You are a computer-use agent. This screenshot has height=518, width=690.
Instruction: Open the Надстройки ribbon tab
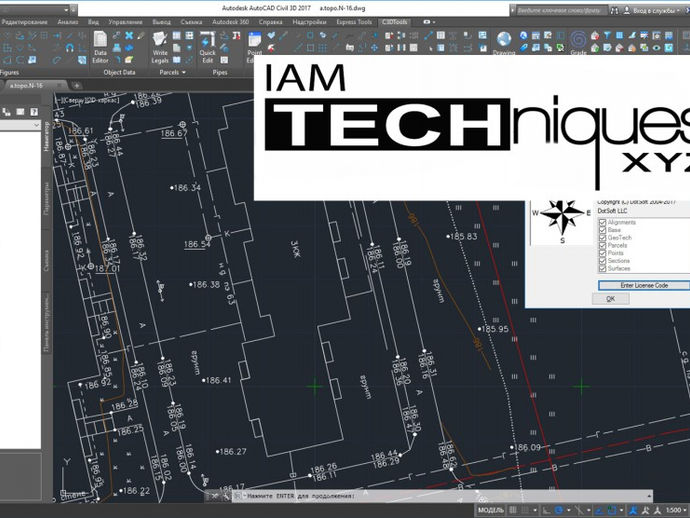click(x=309, y=22)
